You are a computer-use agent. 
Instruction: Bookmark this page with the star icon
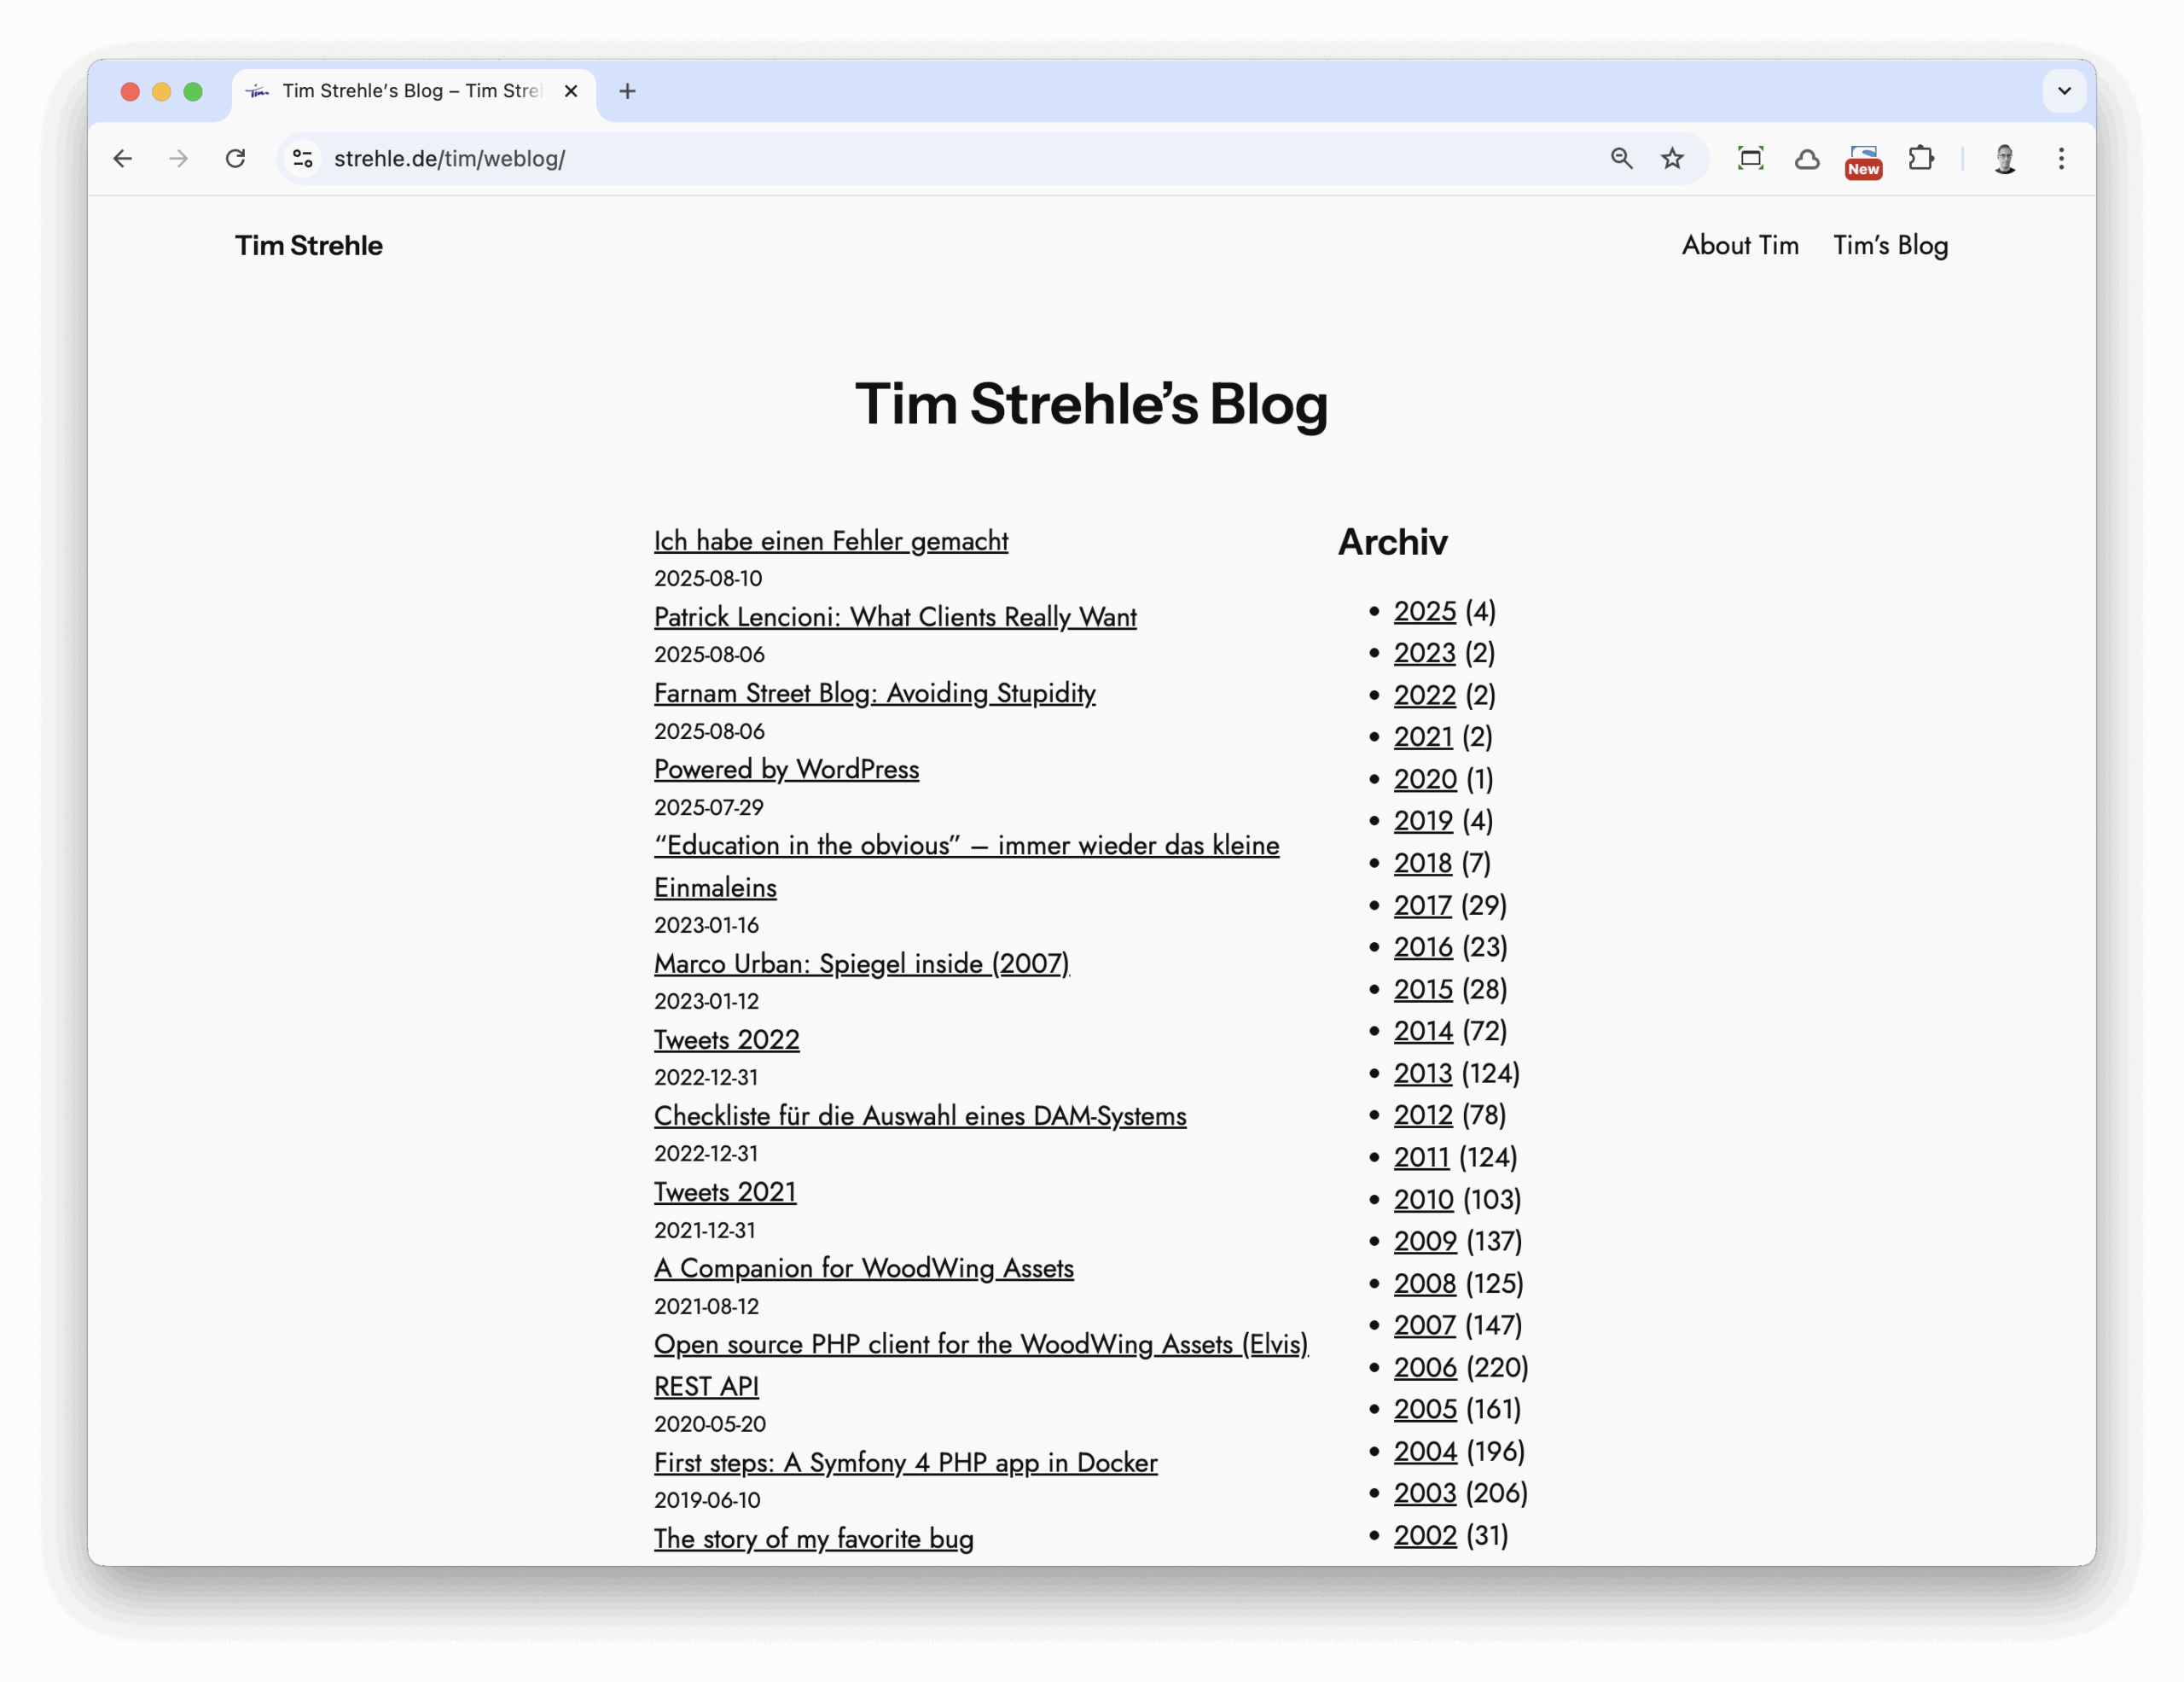pos(1672,158)
